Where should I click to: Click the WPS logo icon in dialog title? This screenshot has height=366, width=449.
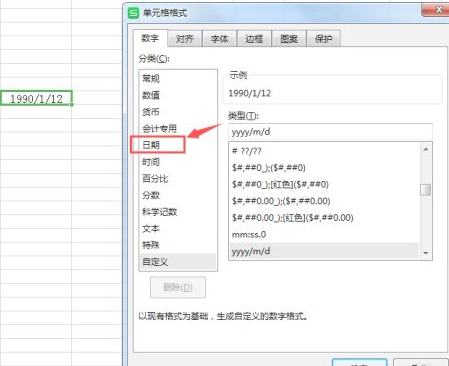[133, 13]
